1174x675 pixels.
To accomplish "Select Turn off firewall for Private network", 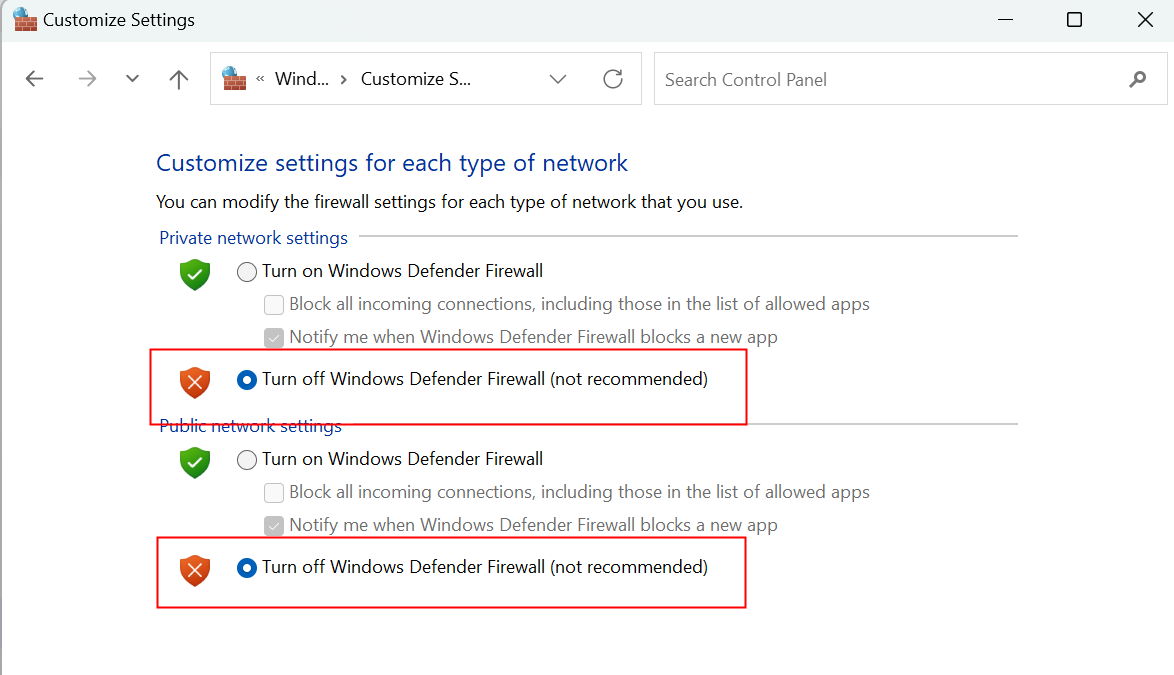I will 247,380.
